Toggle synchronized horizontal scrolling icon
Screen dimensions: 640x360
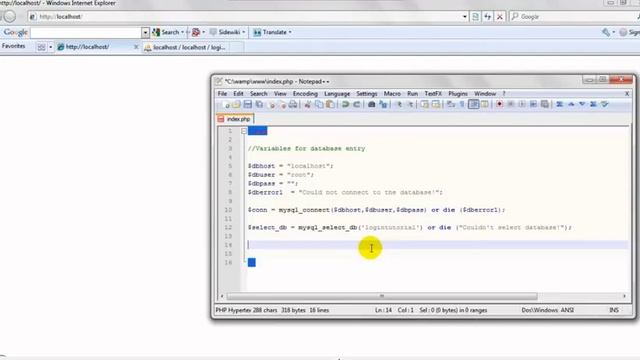(436, 104)
